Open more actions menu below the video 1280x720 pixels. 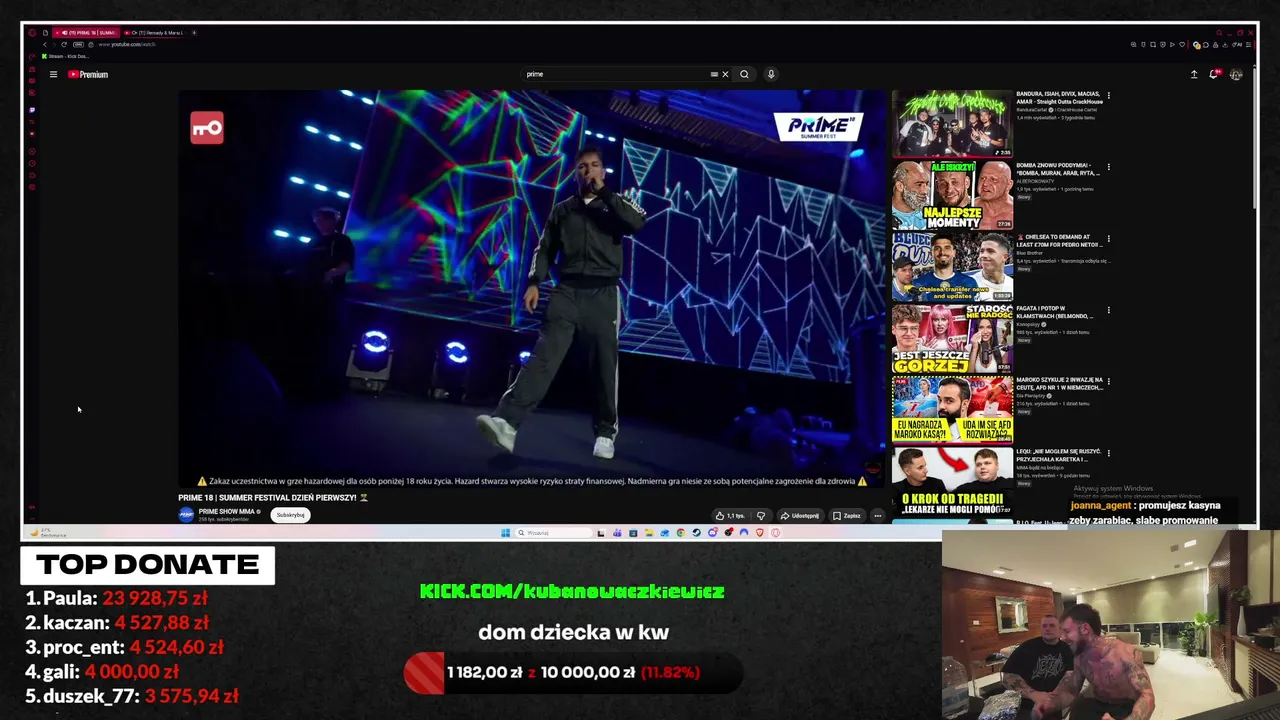click(877, 516)
